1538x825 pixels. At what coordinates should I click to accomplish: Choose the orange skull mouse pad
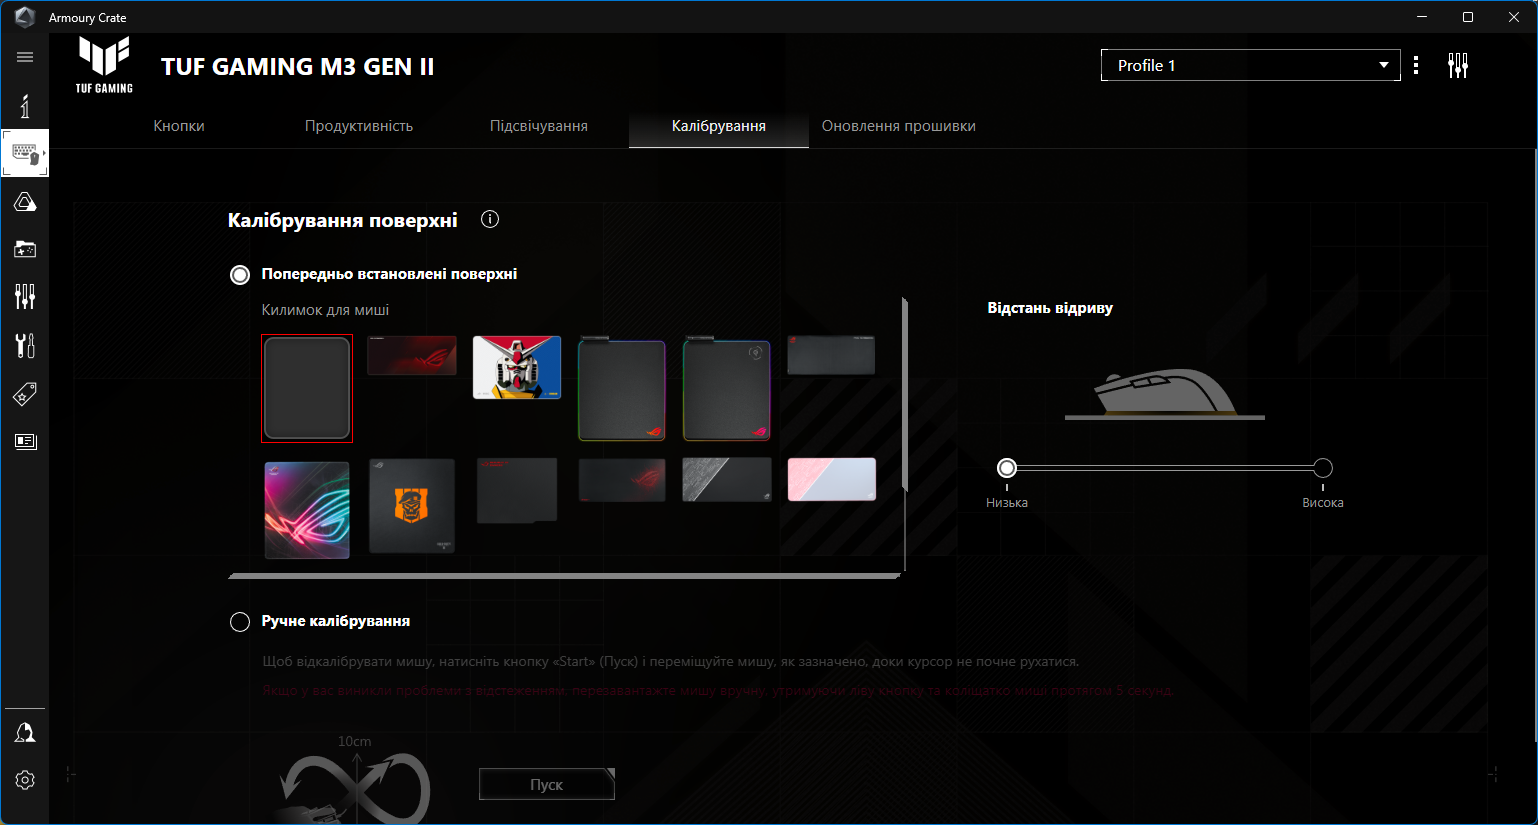point(412,506)
